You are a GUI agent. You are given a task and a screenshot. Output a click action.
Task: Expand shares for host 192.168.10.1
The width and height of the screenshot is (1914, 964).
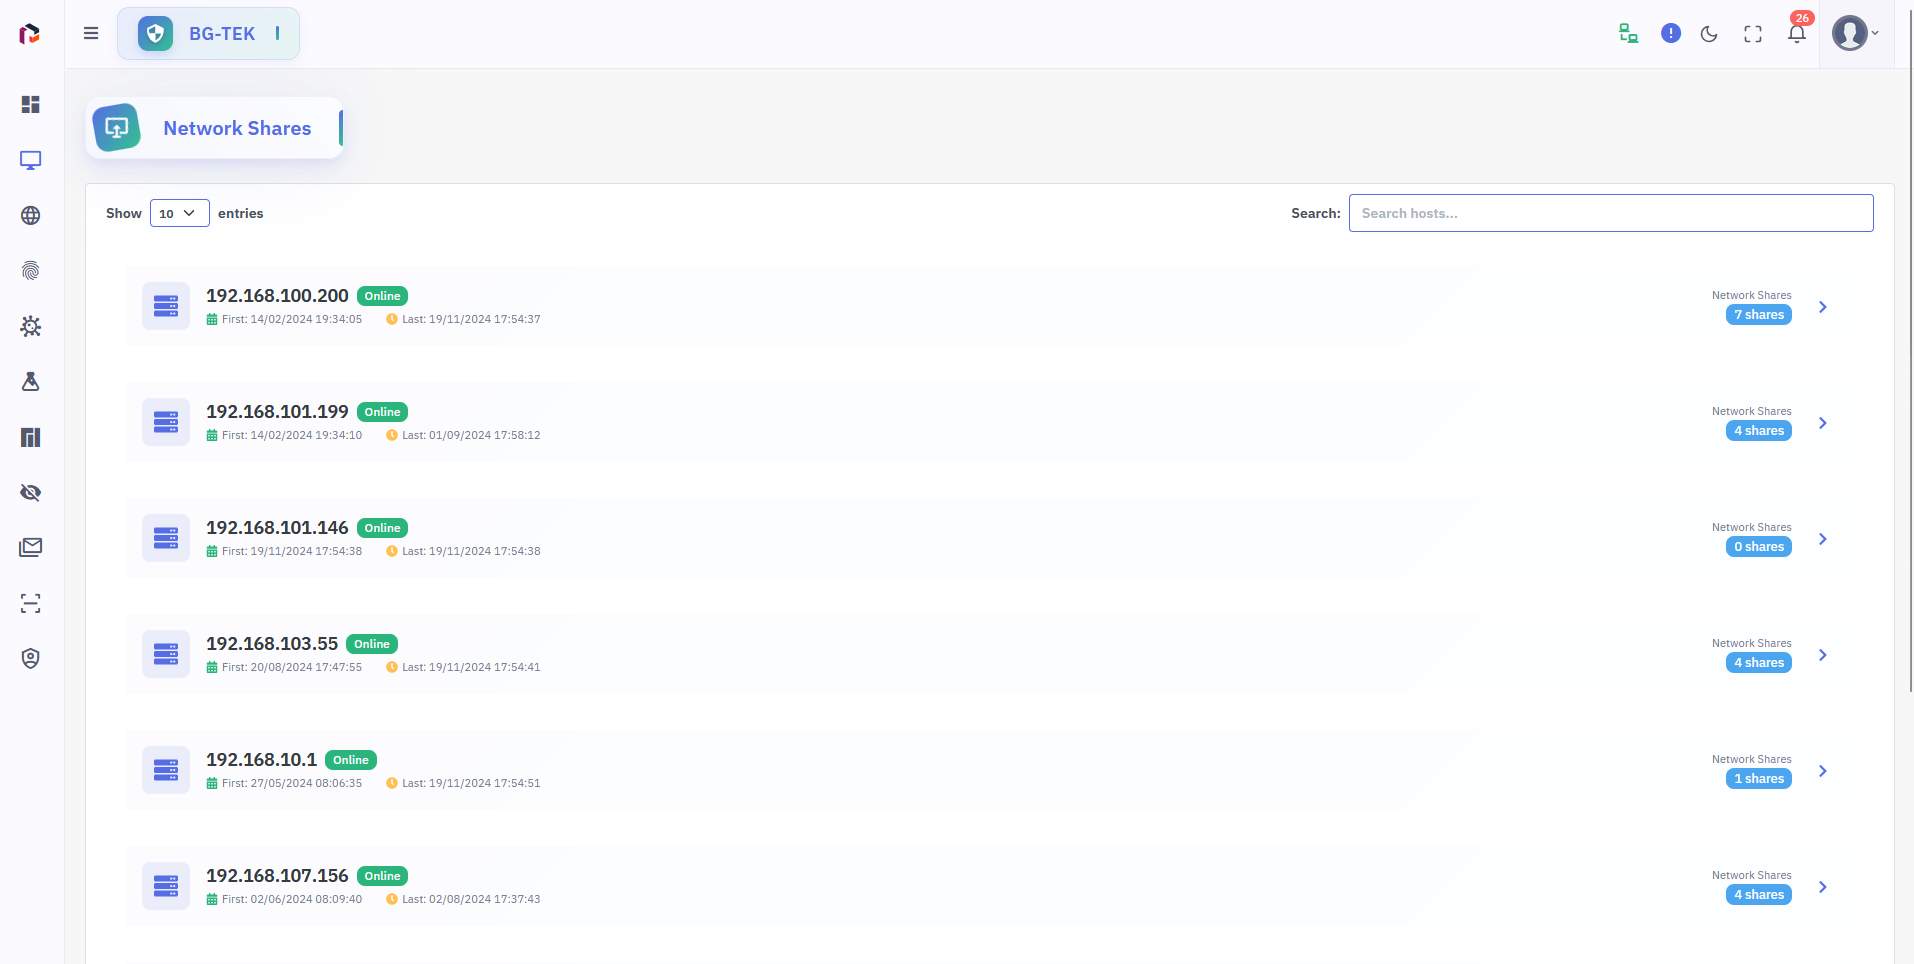coord(1822,771)
